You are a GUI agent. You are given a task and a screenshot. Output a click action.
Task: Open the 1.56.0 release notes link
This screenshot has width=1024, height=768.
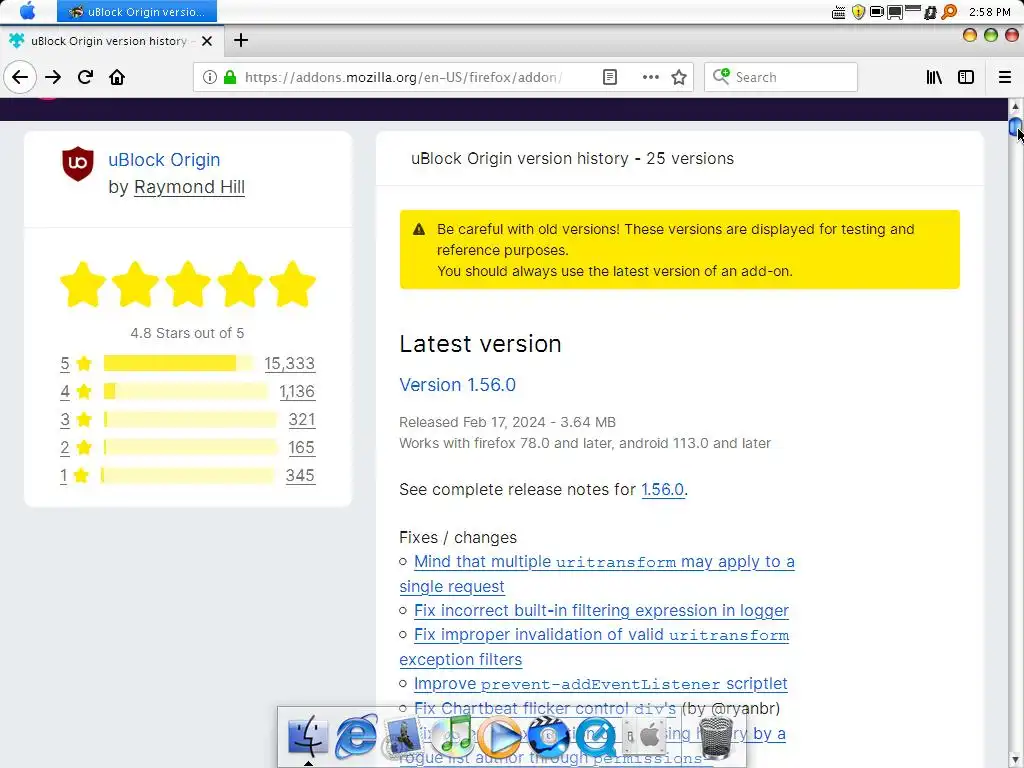pyautogui.click(x=662, y=489)
